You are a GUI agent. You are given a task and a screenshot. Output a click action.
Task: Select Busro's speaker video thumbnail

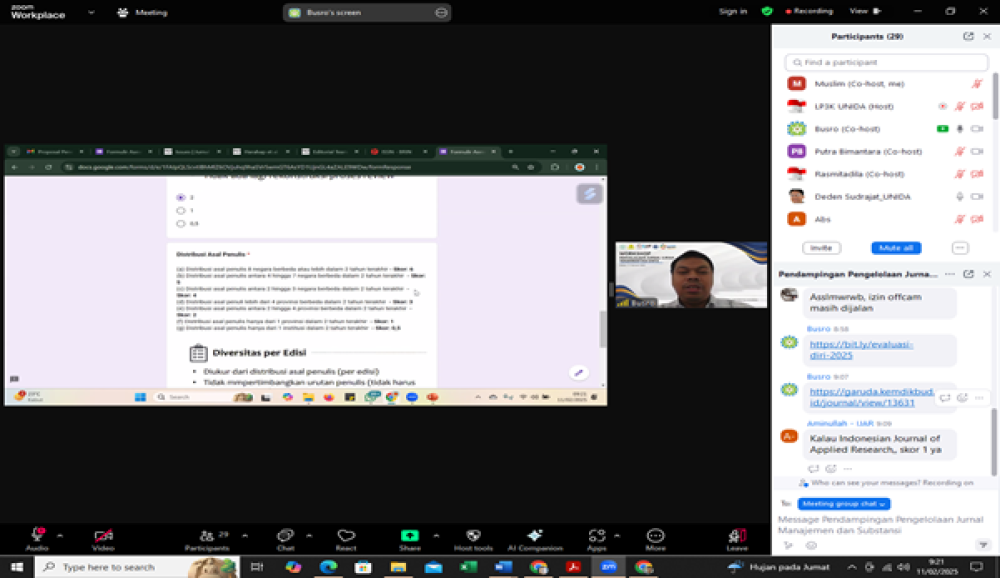tap(691, 274)
